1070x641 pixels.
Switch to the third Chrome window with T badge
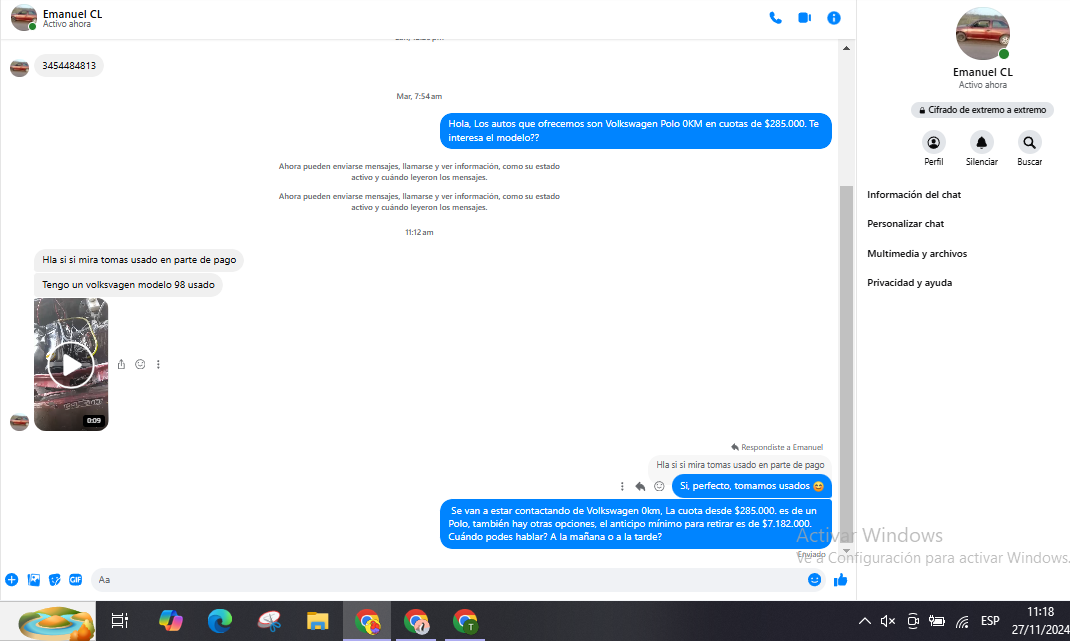[x=465, y=621]
